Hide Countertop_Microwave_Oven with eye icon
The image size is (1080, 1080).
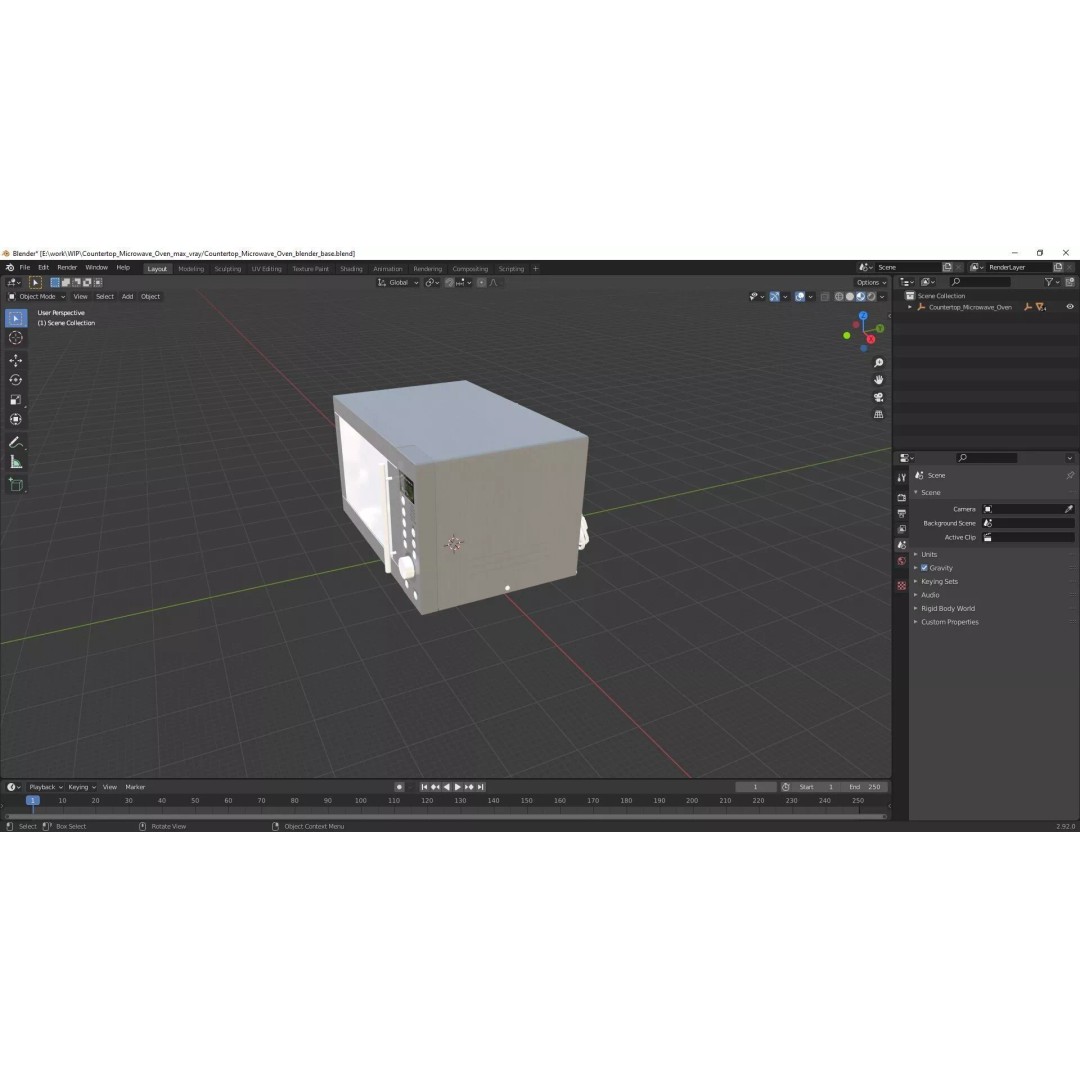click(1070, 307)
